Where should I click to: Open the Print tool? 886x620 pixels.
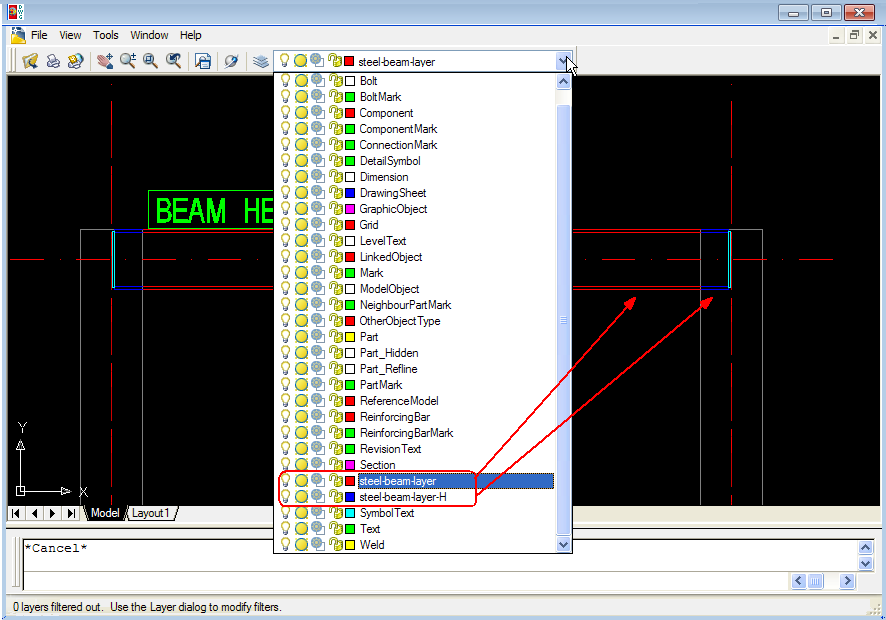(53, 60)
